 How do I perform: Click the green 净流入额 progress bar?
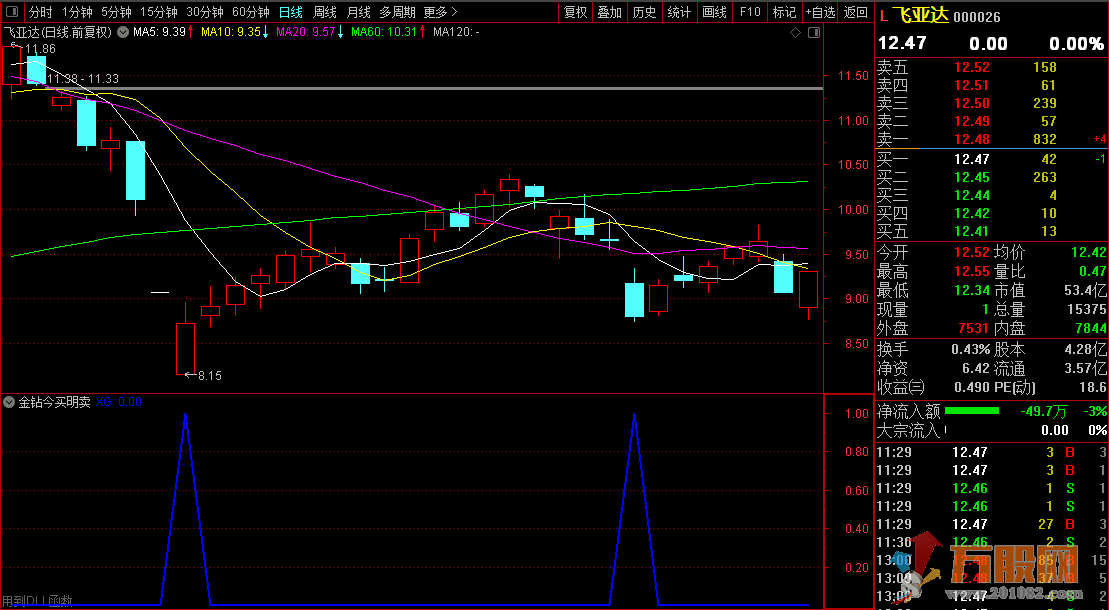coord(972,410)
